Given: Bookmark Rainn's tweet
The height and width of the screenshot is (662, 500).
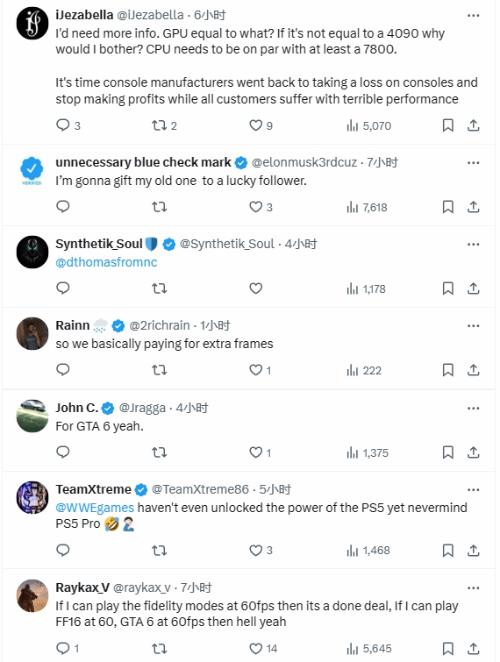Looking at the screenshot, I should (x=448, y=370).
